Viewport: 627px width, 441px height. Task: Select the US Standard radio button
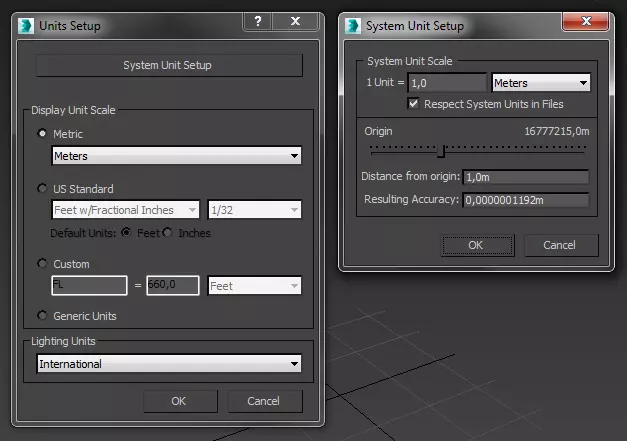pyautogui.click(x=42, y=188)
